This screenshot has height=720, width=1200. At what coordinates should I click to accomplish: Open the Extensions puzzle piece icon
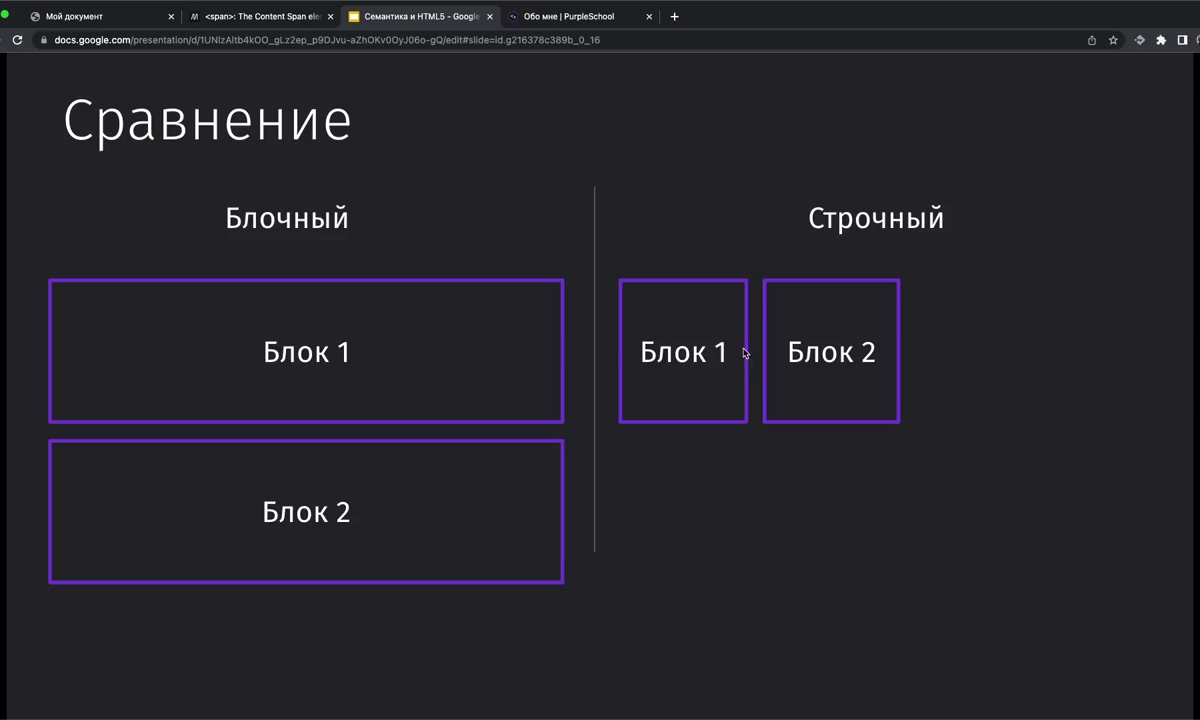click(1161, 40)
